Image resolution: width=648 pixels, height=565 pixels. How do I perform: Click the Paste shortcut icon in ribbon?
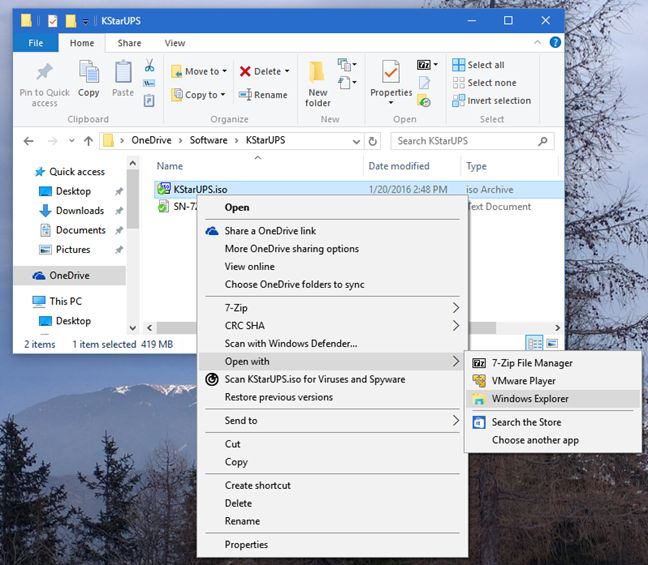tap(149, 100)
